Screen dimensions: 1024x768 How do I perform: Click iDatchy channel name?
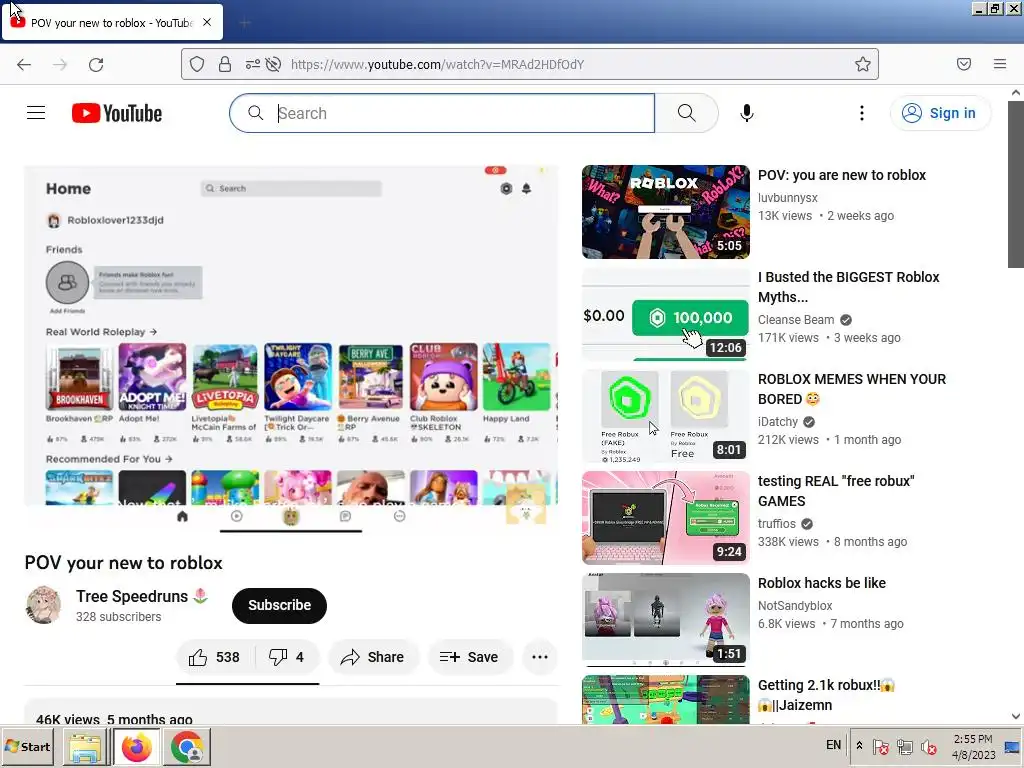click(778, 421)
